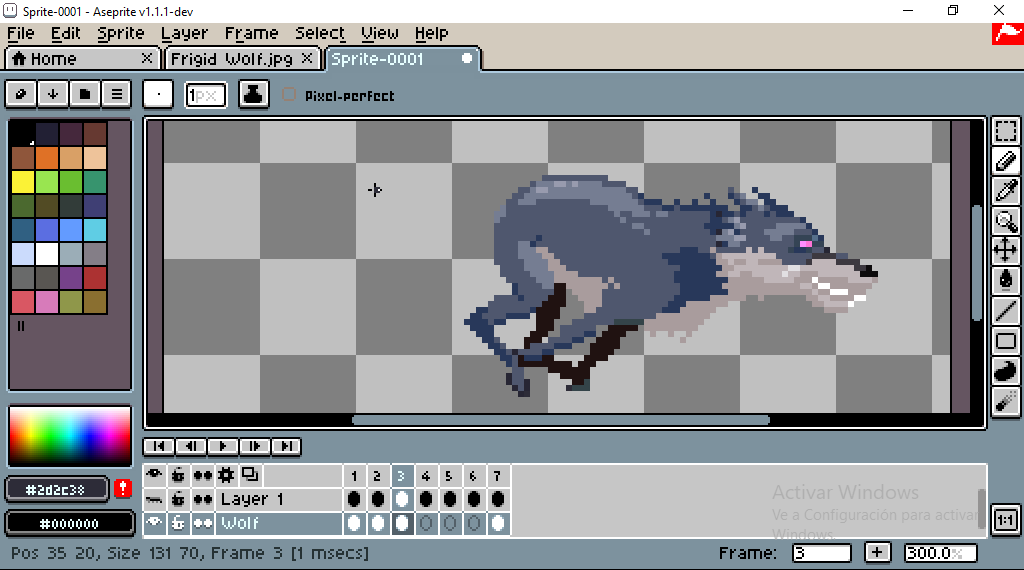Go to the first frame
Viewport: 1024px width, 570px height.
click(x=159, y=446)
